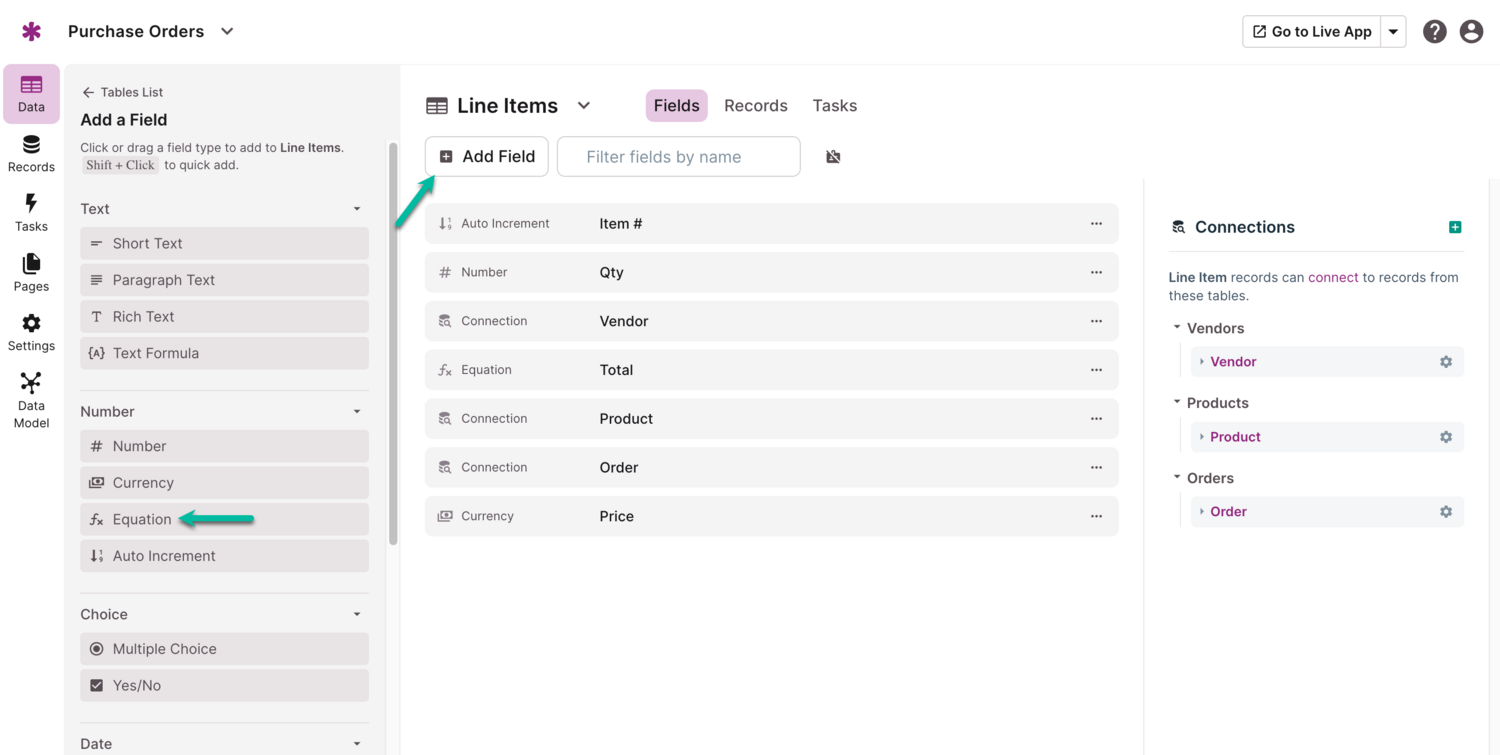
Task: Click the Add Field button
Action: pyautogui.click(x=486, y=156)
